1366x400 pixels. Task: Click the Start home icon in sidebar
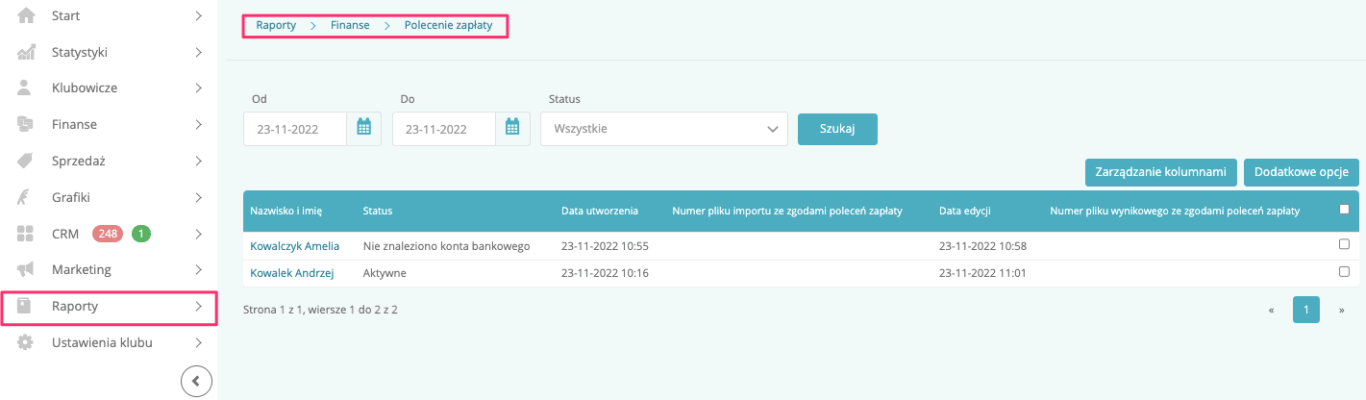pyautogui.click(x=26, y=16)
